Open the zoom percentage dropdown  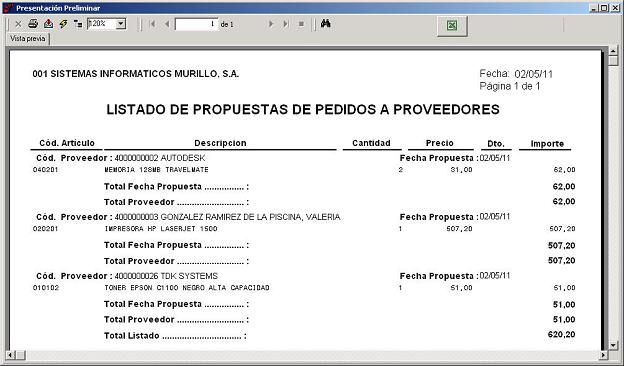coord(121,24)
